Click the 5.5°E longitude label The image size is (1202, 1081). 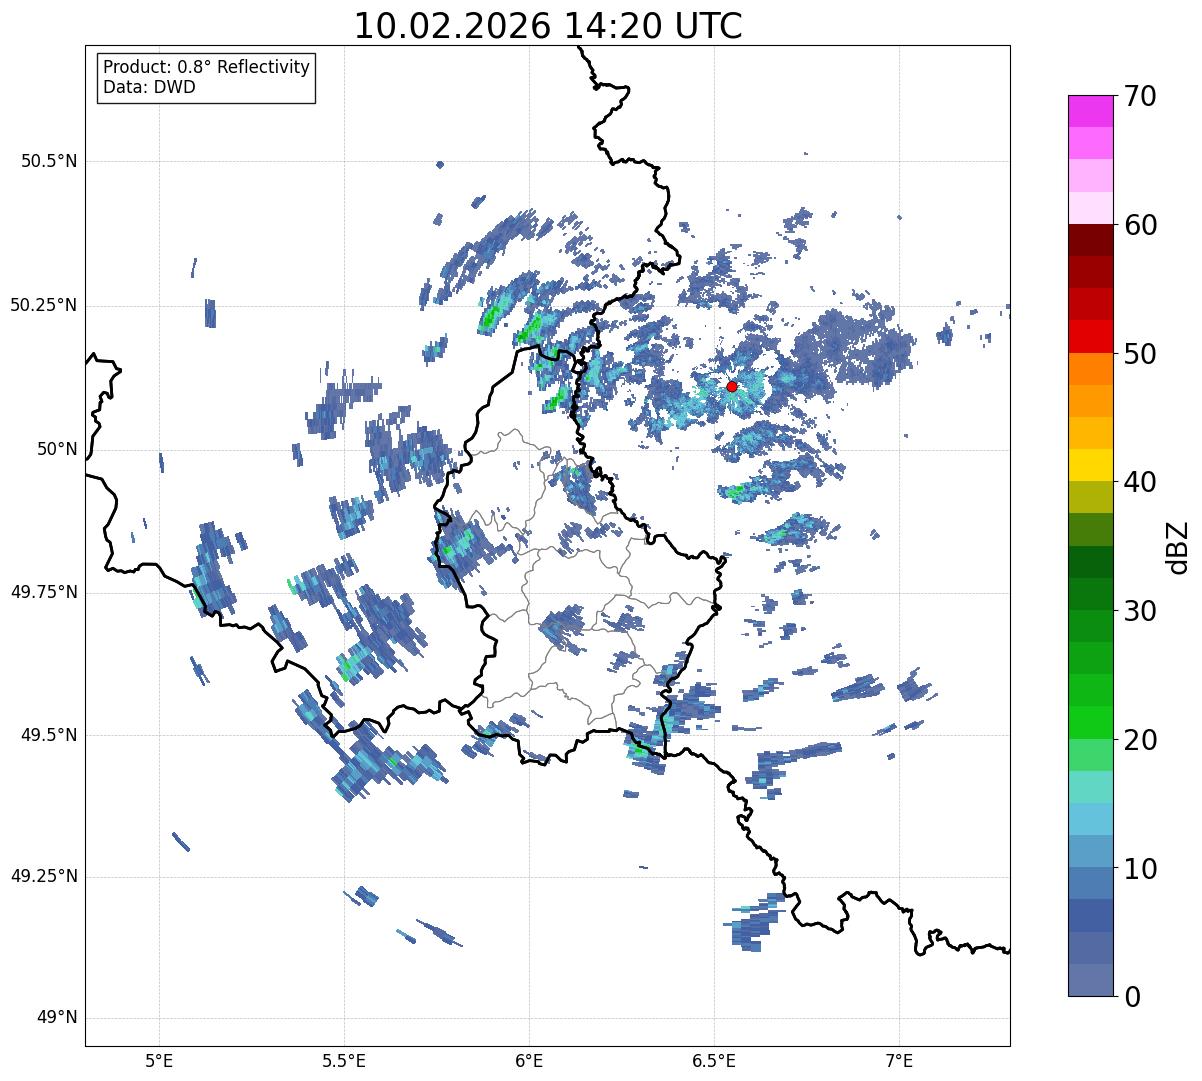[x=344, y=1060]
